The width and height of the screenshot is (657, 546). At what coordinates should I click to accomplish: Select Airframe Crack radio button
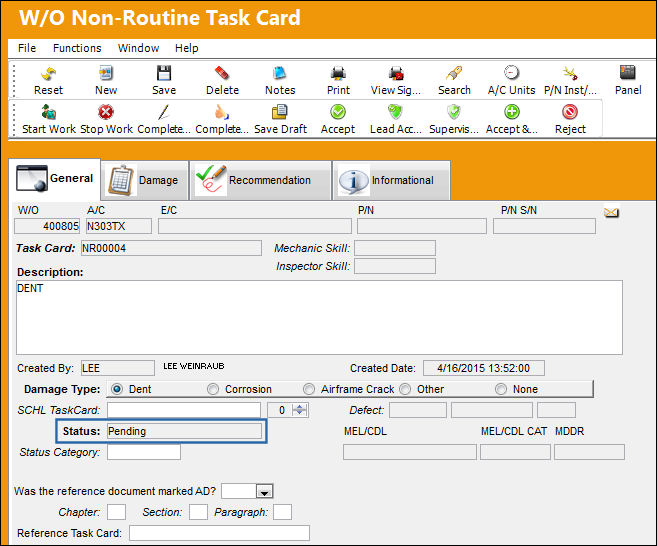tap(309, 389)
